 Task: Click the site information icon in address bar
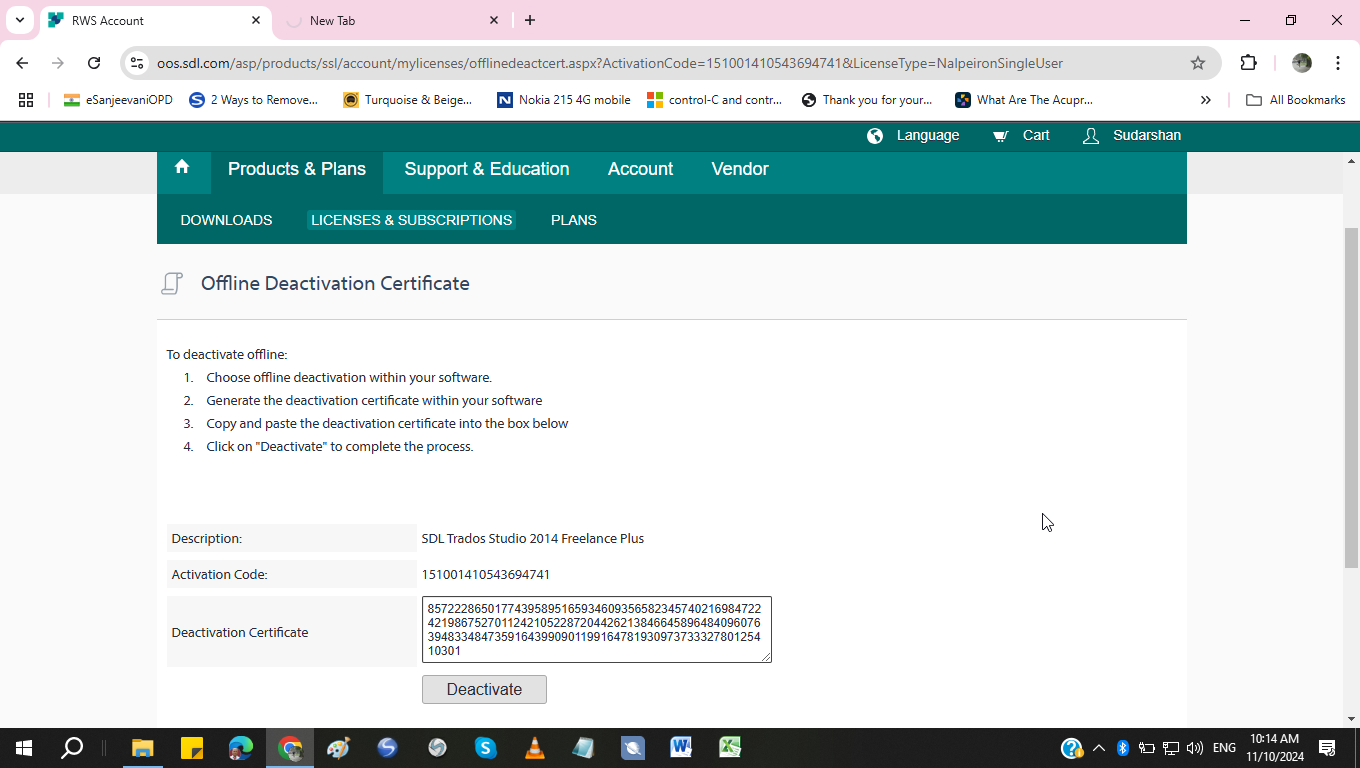[x=138, y=63]
